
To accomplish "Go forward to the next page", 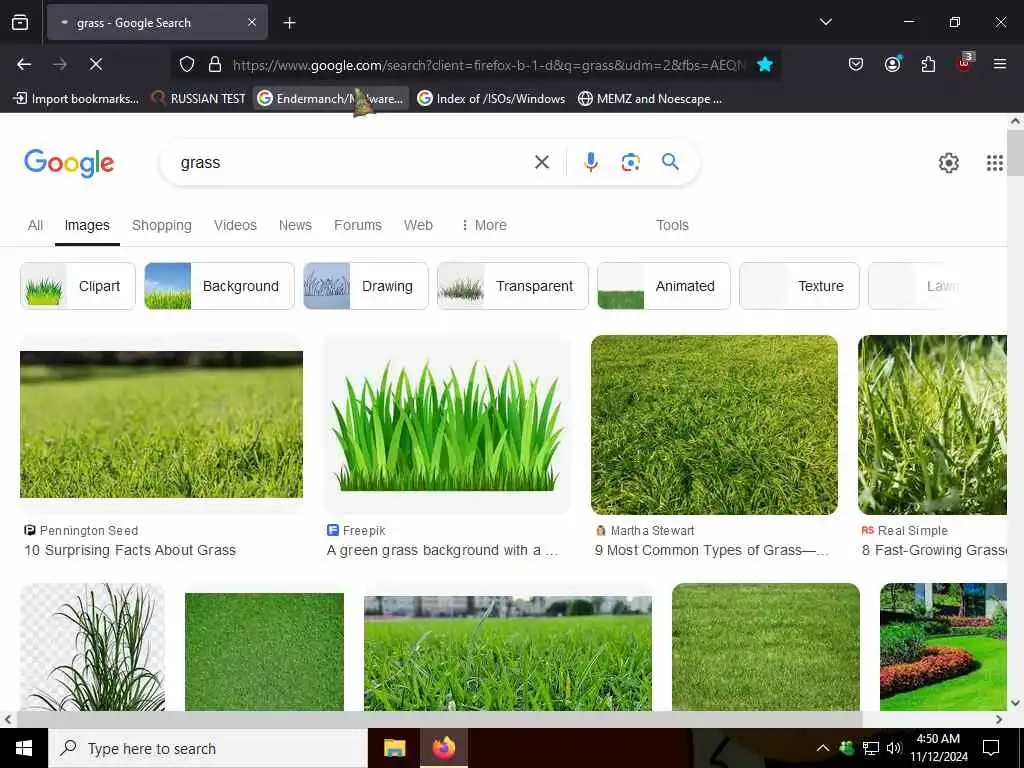I will coord(60,64).
